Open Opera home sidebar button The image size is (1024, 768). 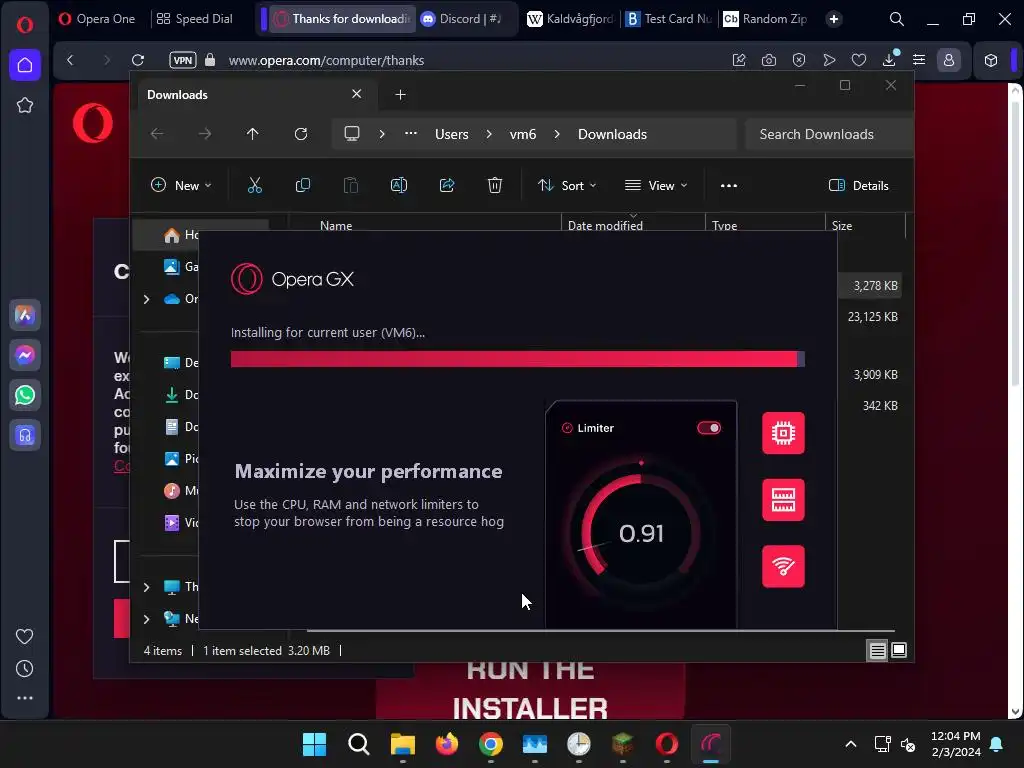coord(25,65)
